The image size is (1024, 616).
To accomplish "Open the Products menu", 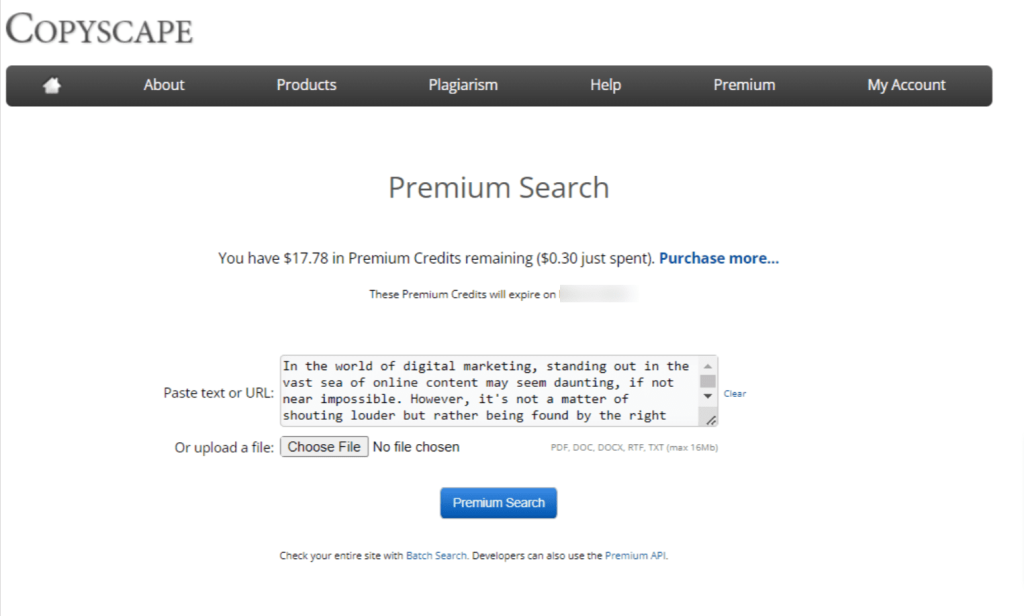I will point(306,85).
